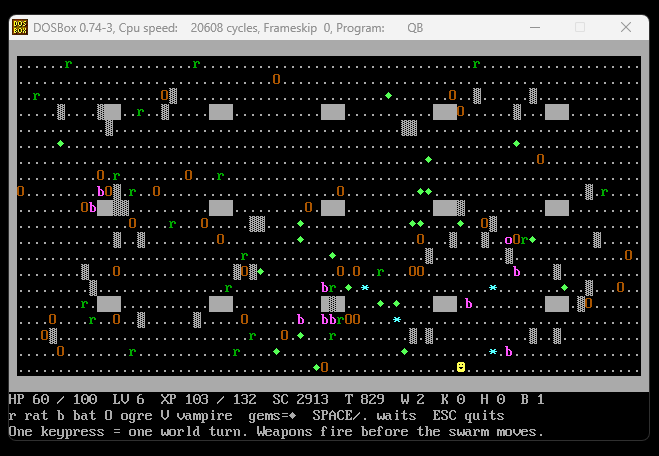Click the H 0 status value
659x456 pixels.
point(493,399)
